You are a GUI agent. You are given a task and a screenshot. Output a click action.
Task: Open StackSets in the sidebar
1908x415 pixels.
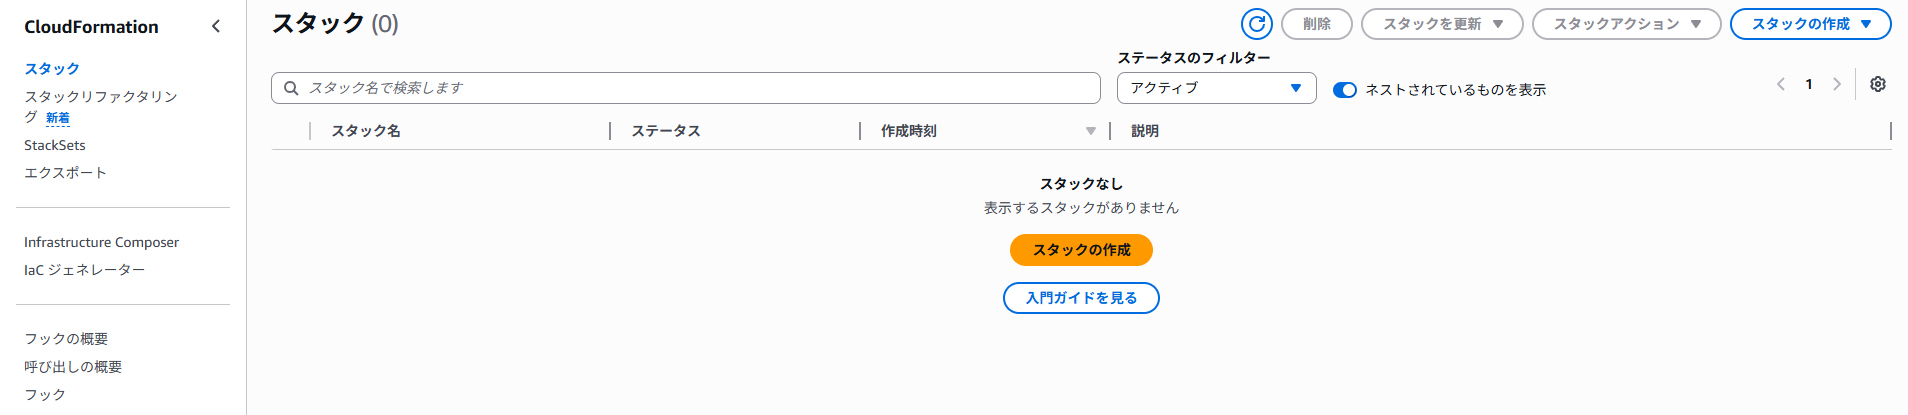[x=55, y=145]
